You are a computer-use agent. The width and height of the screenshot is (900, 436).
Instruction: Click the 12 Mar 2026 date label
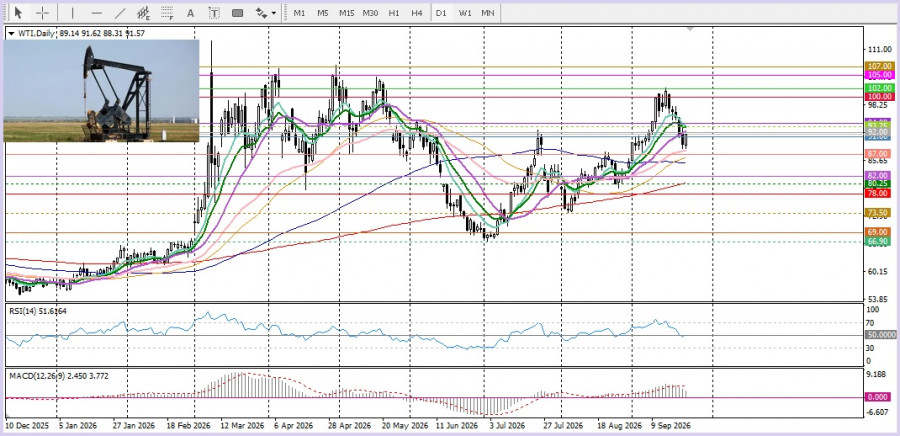click(241, 426)
